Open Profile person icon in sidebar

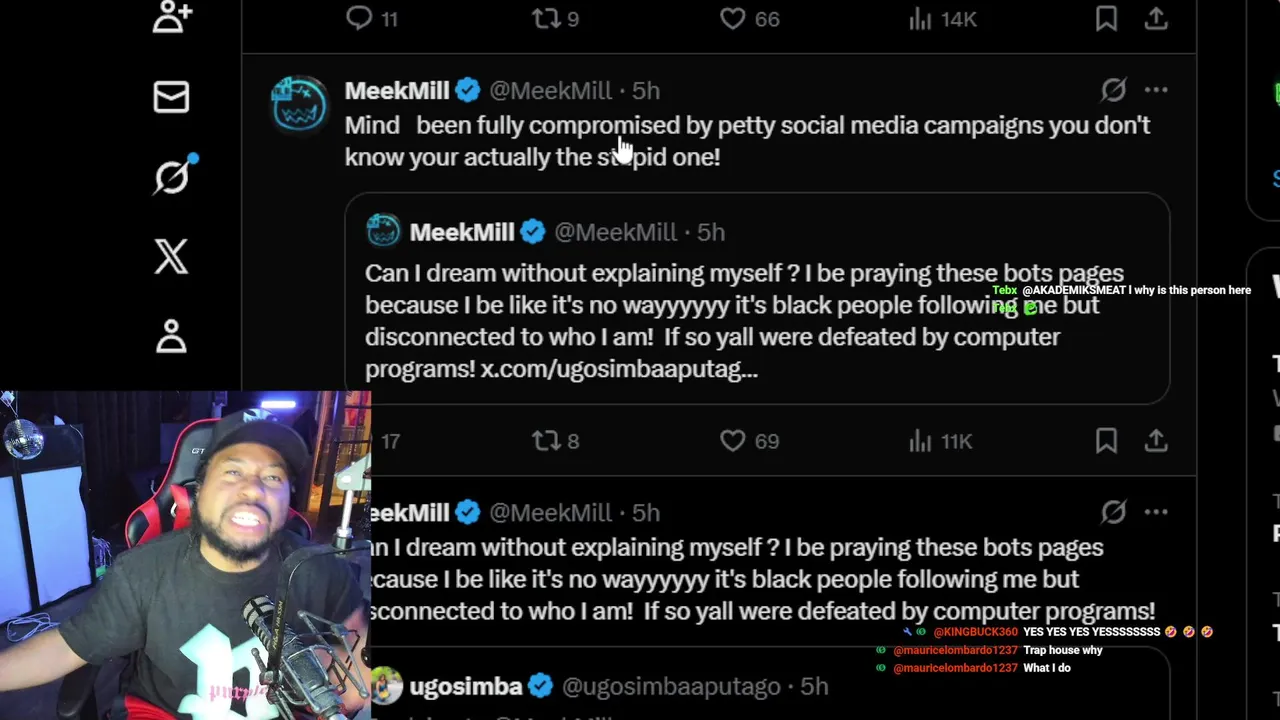pyautogui.click(x=171, y=336)
